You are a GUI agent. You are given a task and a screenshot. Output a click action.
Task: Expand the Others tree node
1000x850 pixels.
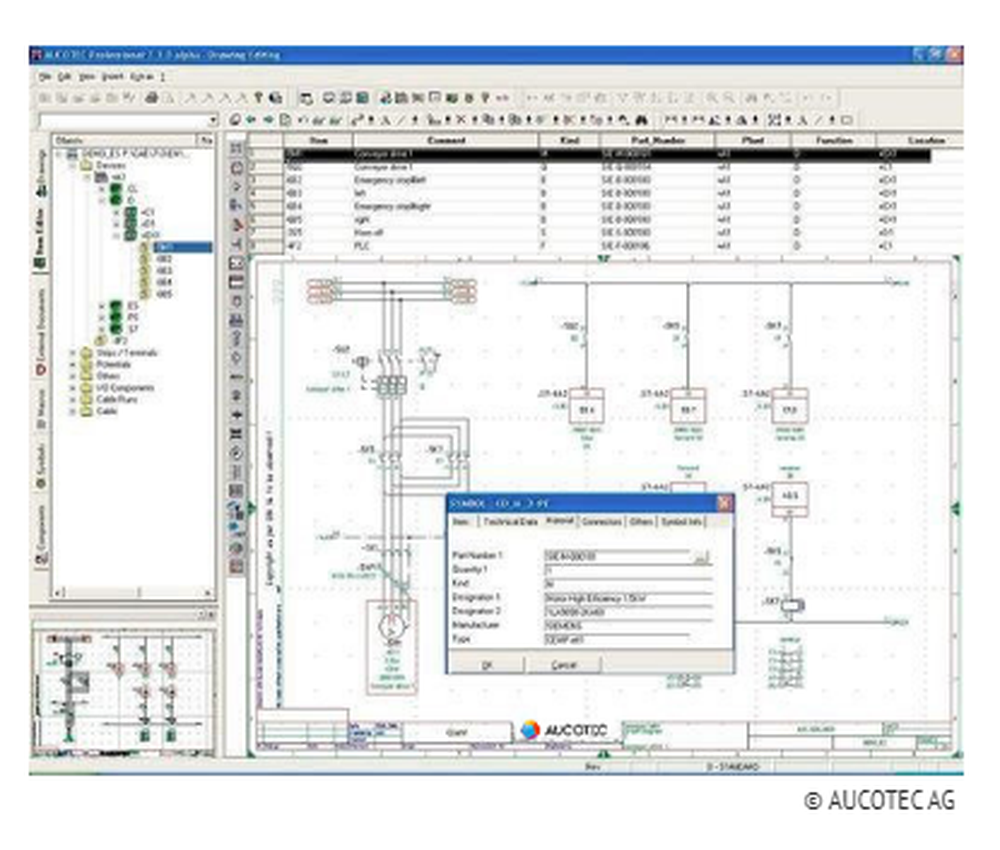tap(73, 376)
